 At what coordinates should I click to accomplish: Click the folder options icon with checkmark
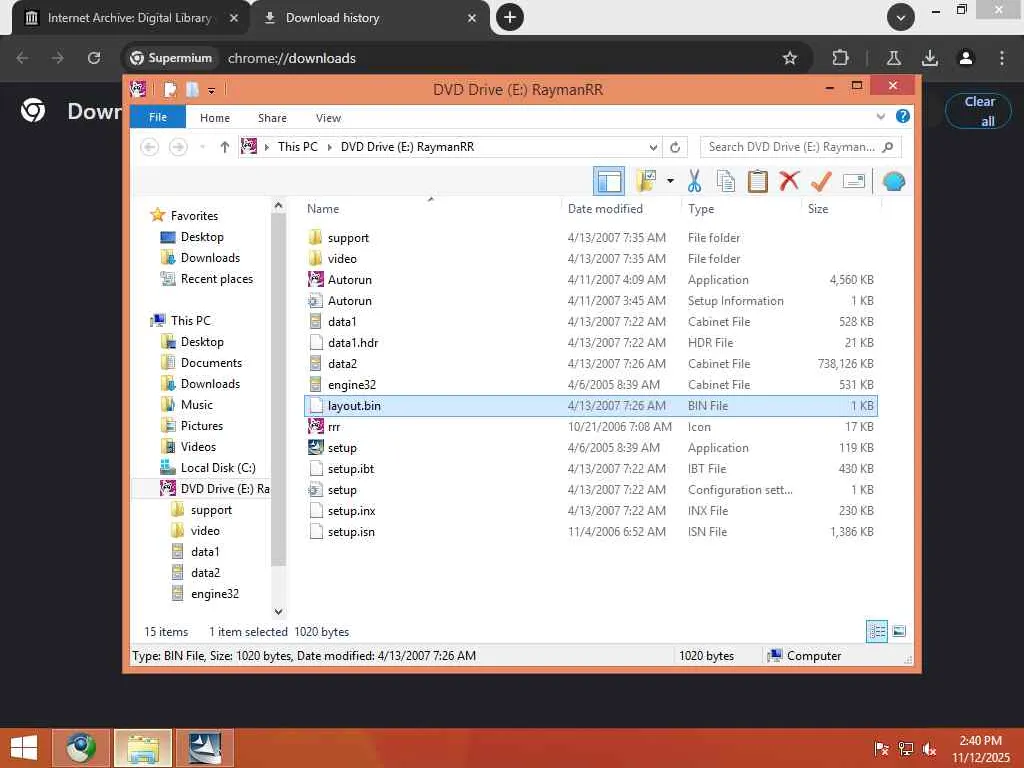pos(646,181)
